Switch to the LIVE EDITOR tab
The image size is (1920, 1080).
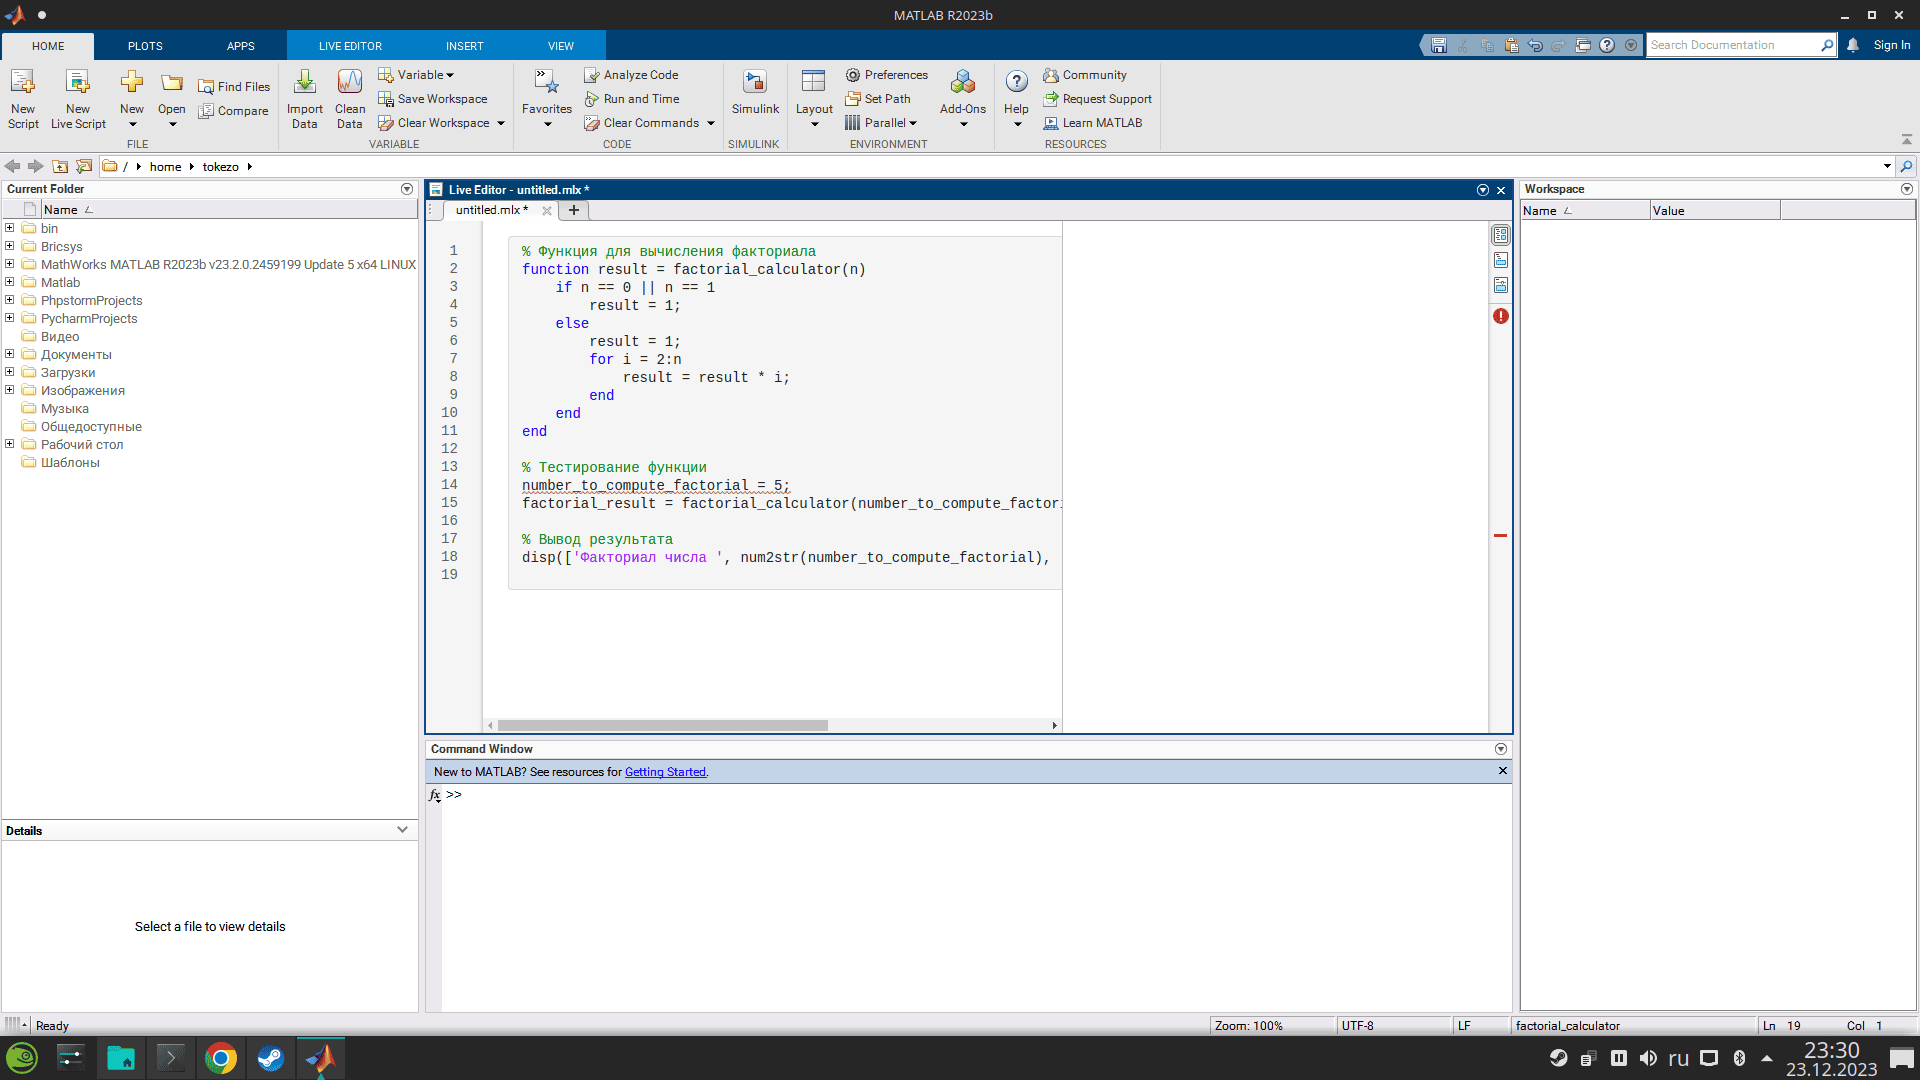click(350, 46)
